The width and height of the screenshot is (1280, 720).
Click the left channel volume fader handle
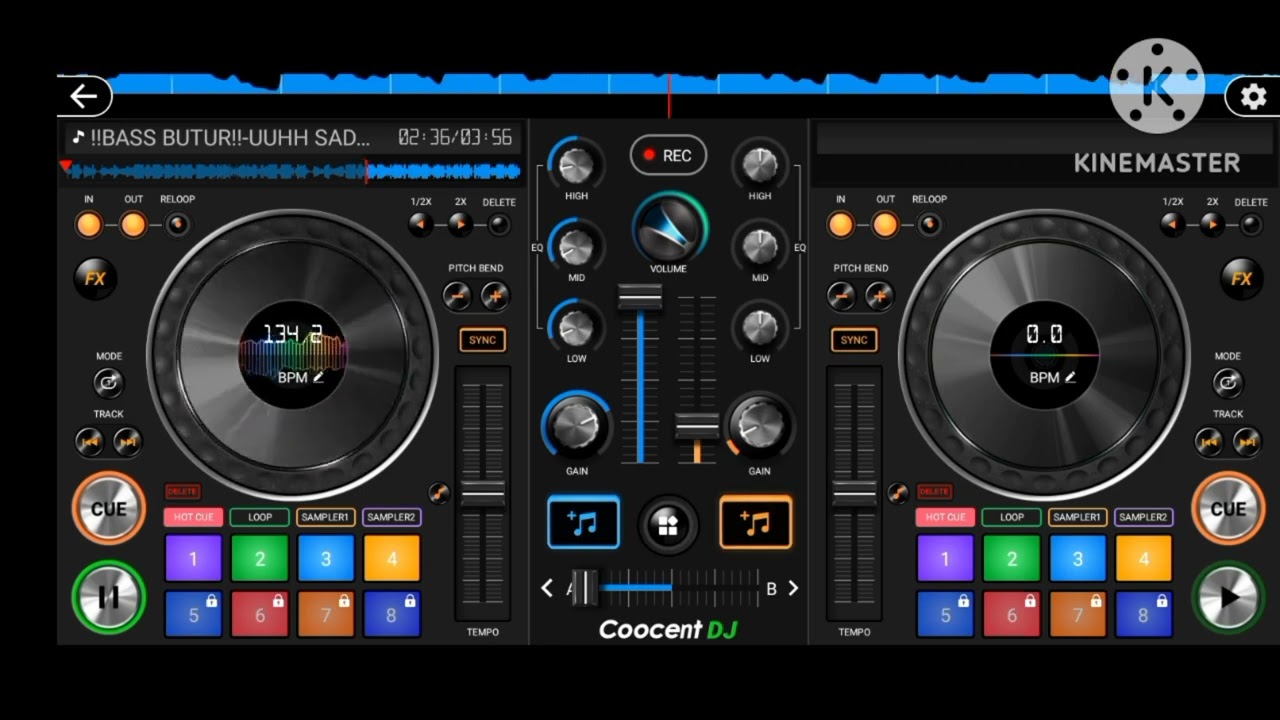point(640,298)
